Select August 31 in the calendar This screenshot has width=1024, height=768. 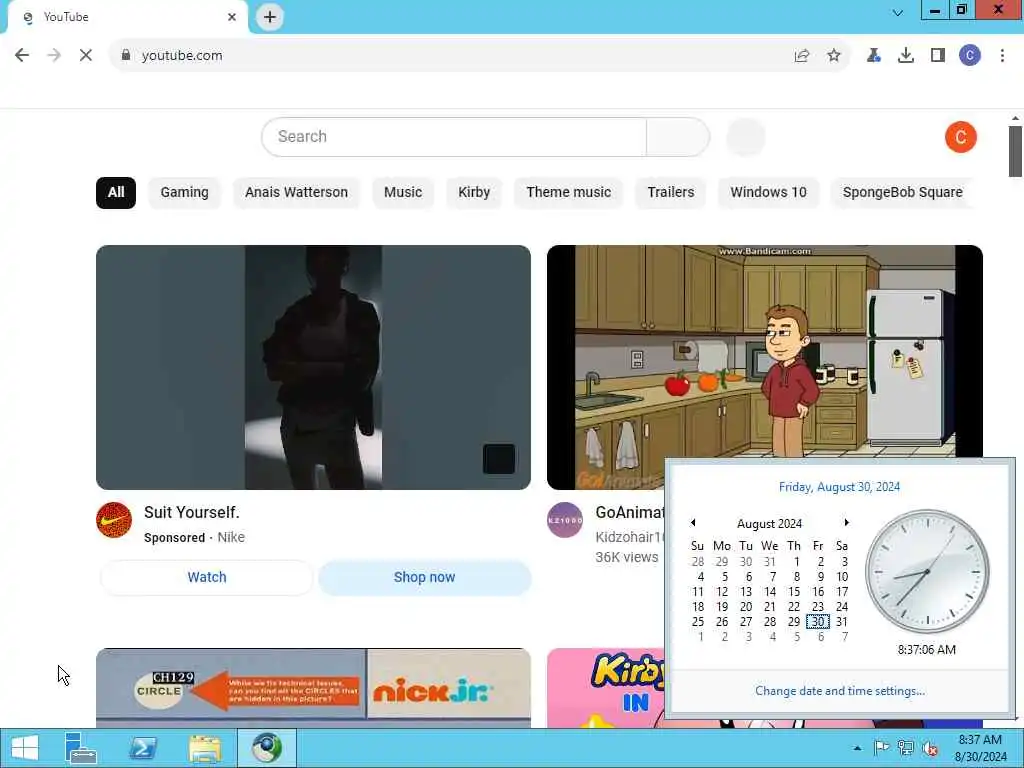click(x=842, y=622)
